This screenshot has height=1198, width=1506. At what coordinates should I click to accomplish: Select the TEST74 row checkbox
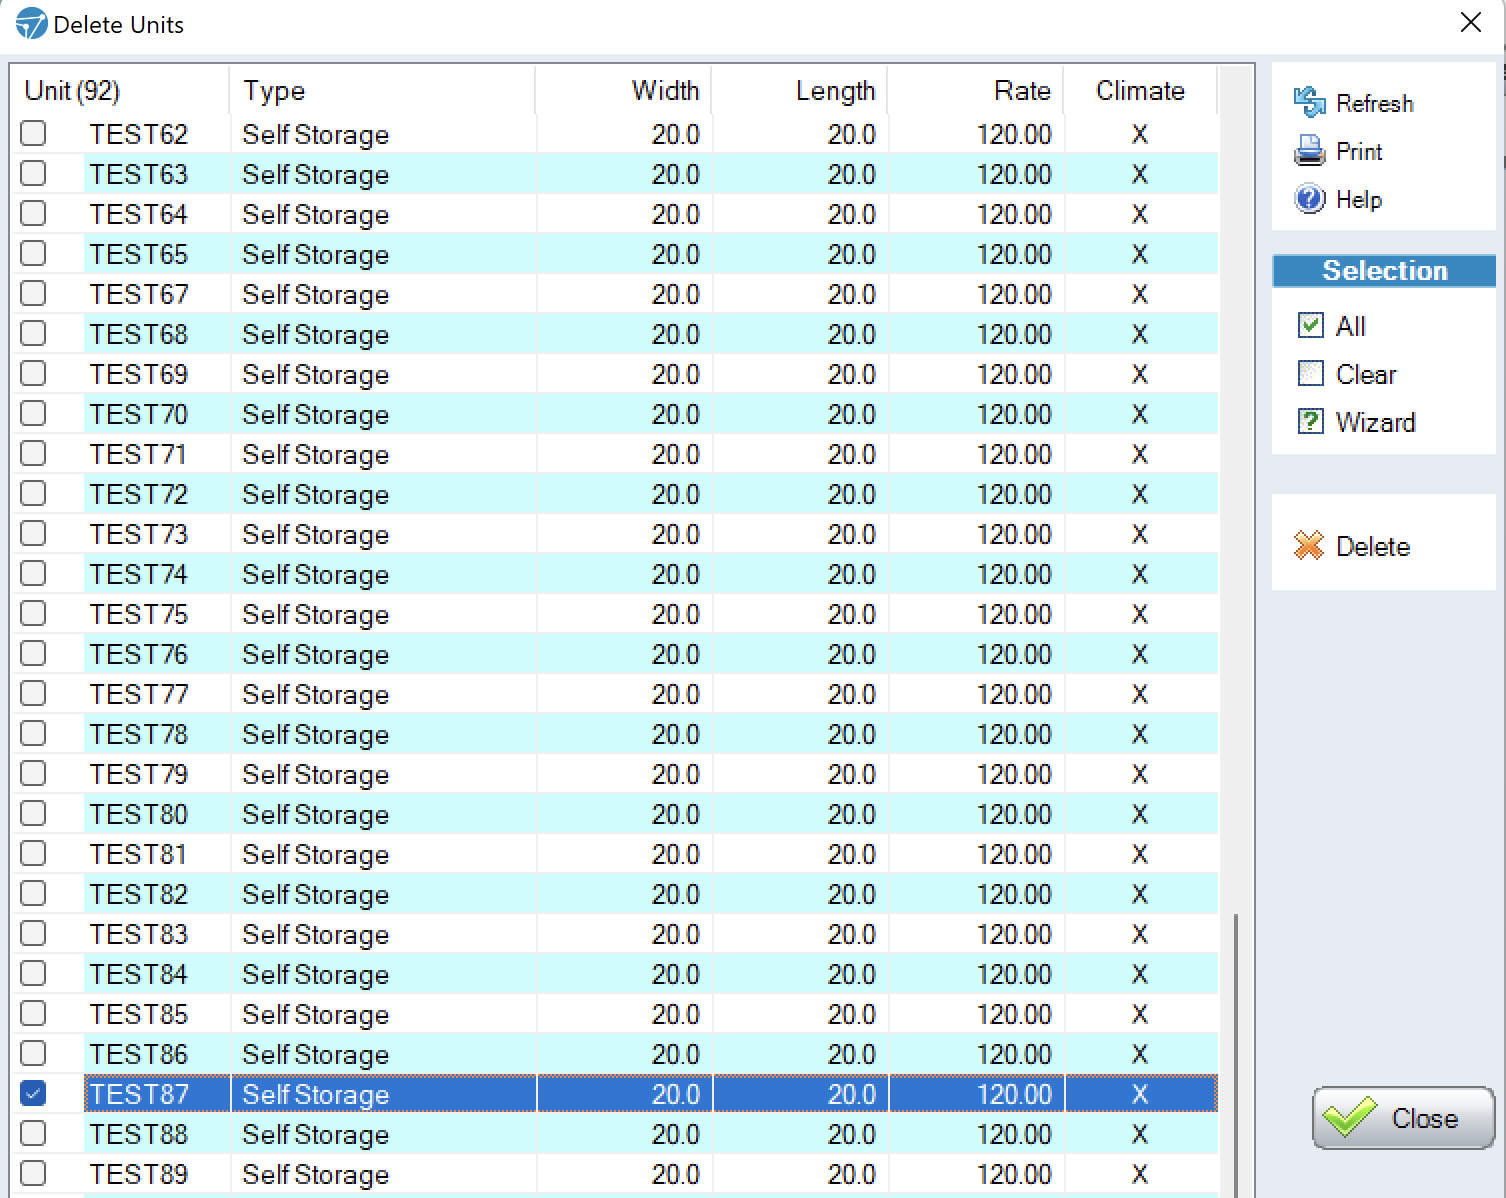pos(33,573)
